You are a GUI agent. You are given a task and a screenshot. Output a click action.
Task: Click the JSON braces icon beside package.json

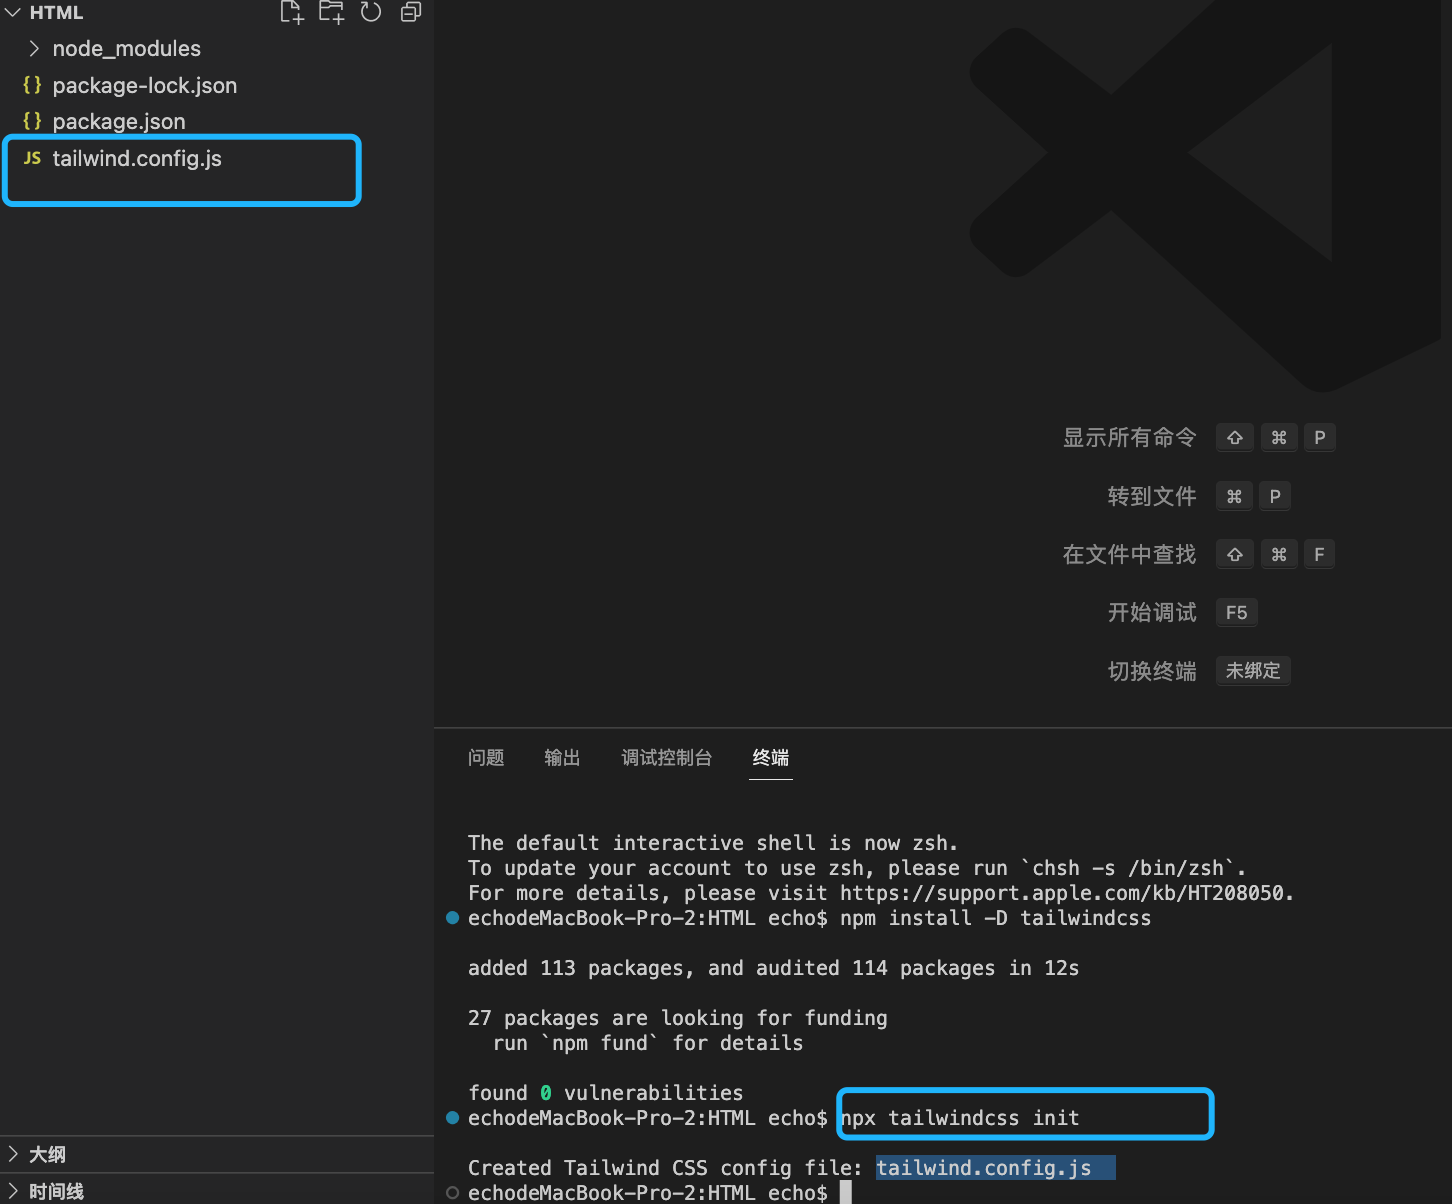[32, 121]
